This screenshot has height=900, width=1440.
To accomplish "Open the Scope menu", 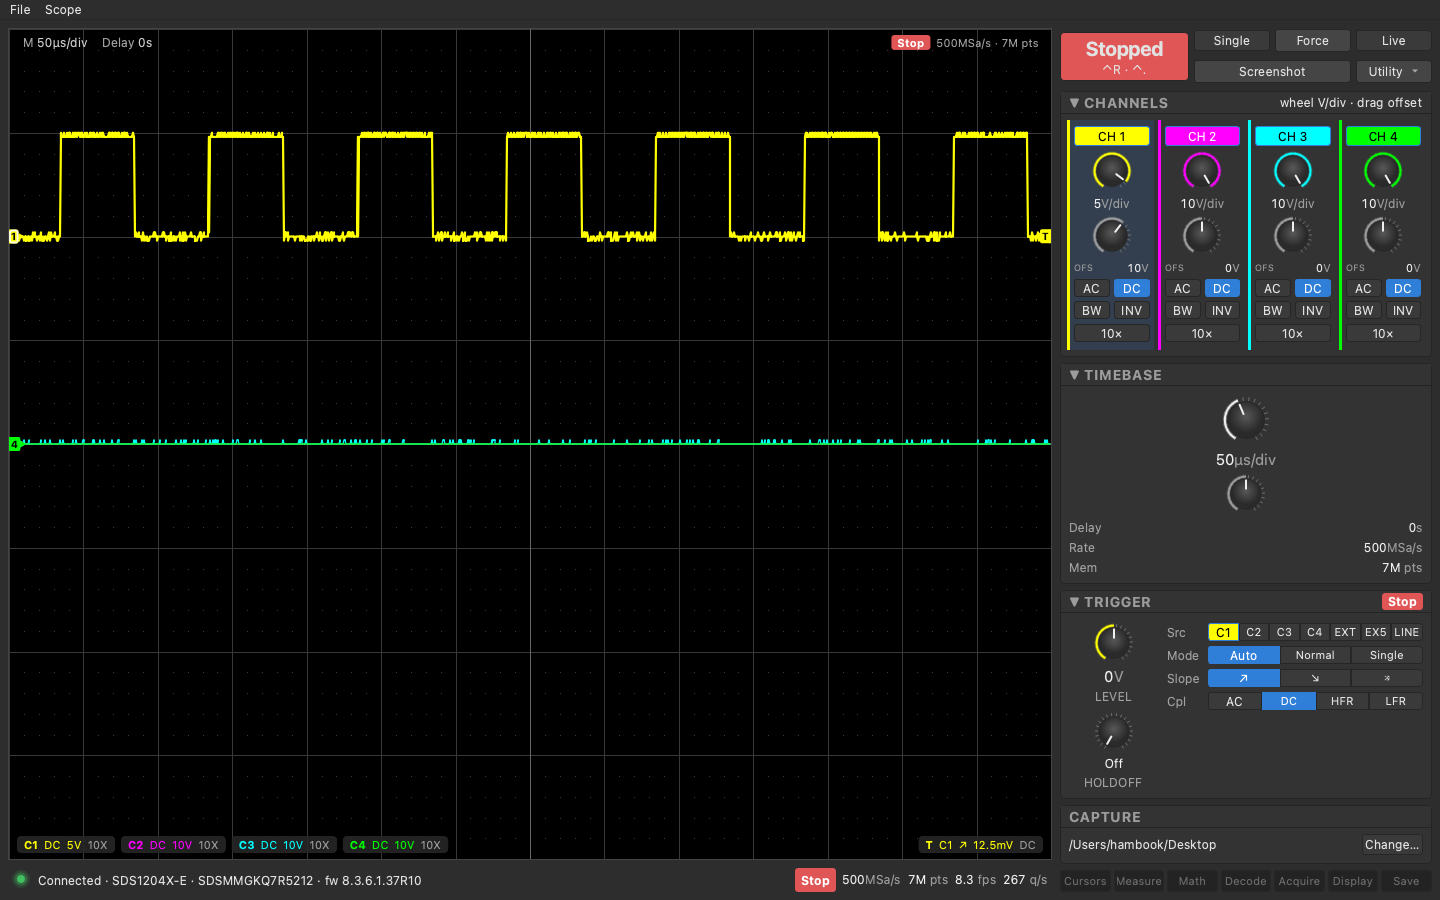I will pyautogui.click(x=63, y=9).
